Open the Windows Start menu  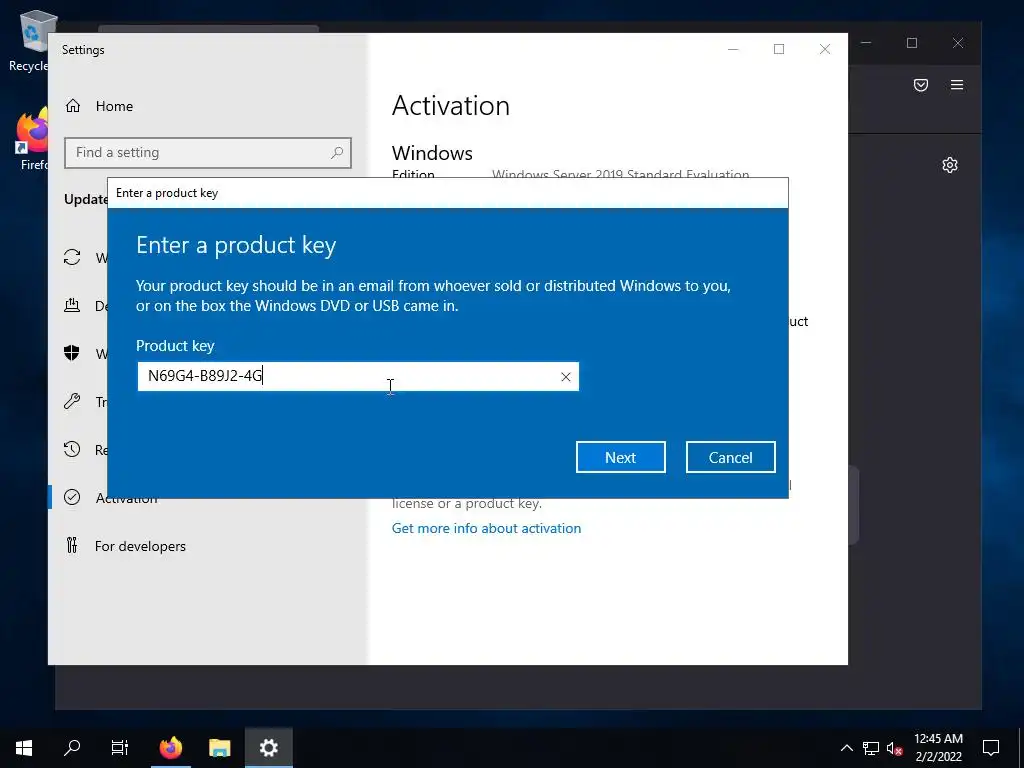click(x=24, y=748)
